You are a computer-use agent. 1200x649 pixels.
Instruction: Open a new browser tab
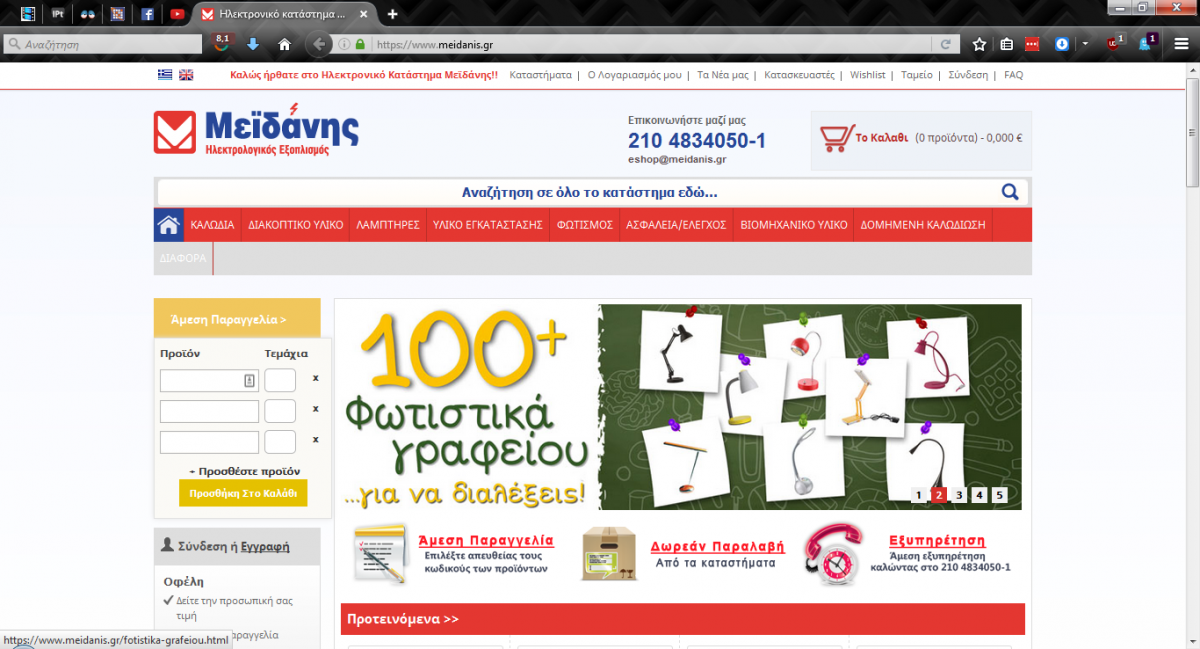(x=393, y=14)
